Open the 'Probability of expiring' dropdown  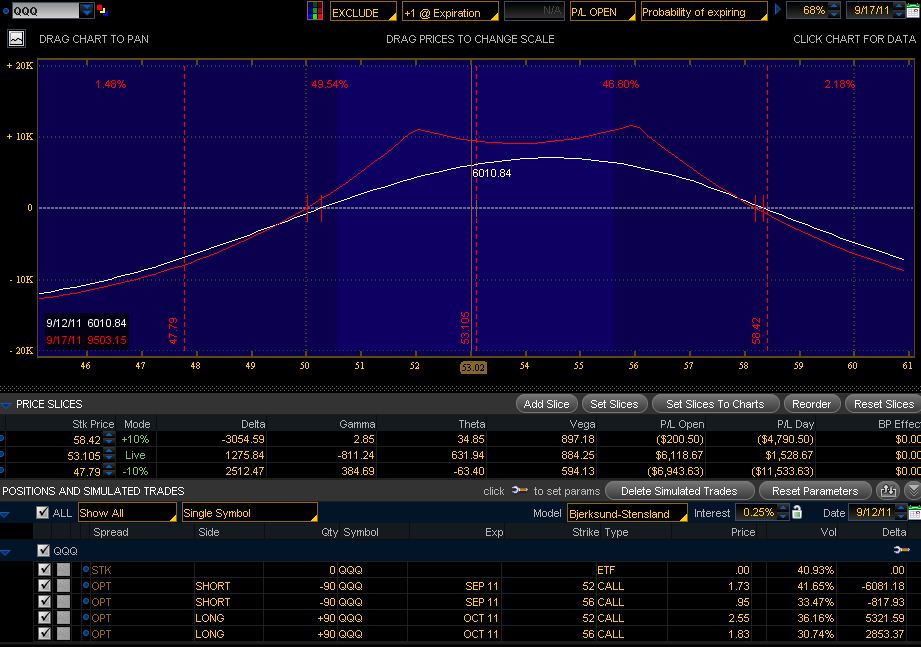tap(704, 12)
